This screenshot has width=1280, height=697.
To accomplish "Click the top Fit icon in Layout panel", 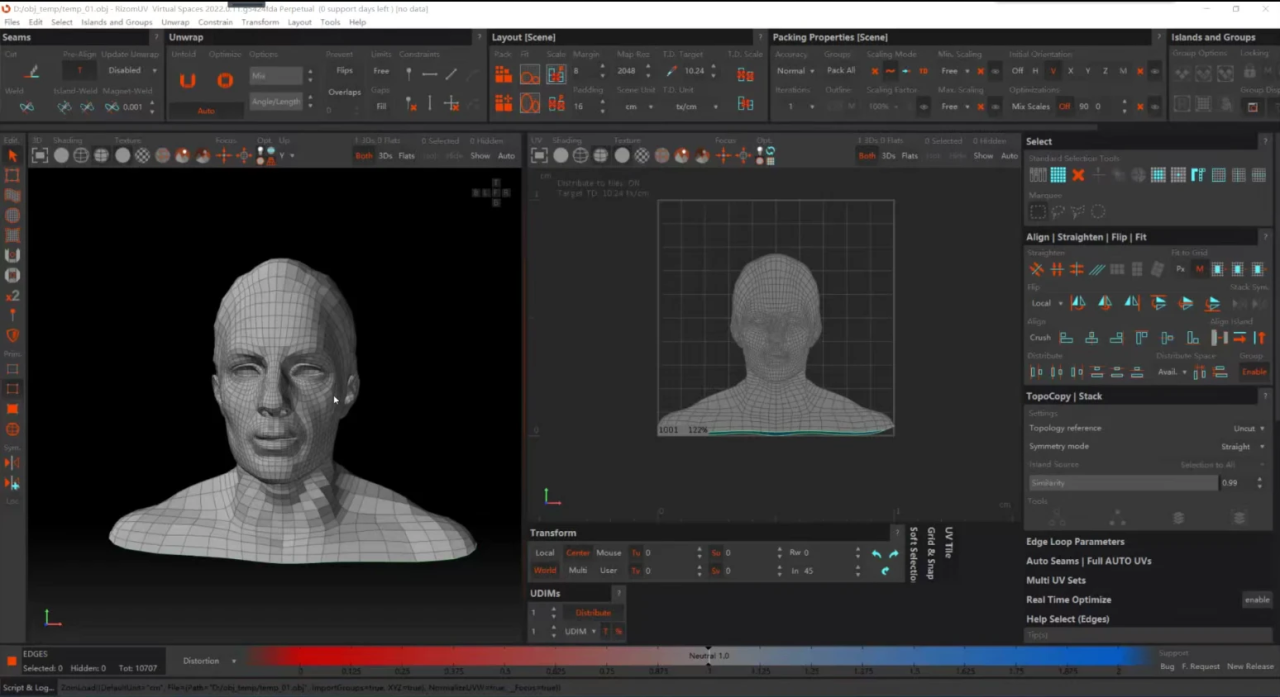I will click(x=529, y=75).
